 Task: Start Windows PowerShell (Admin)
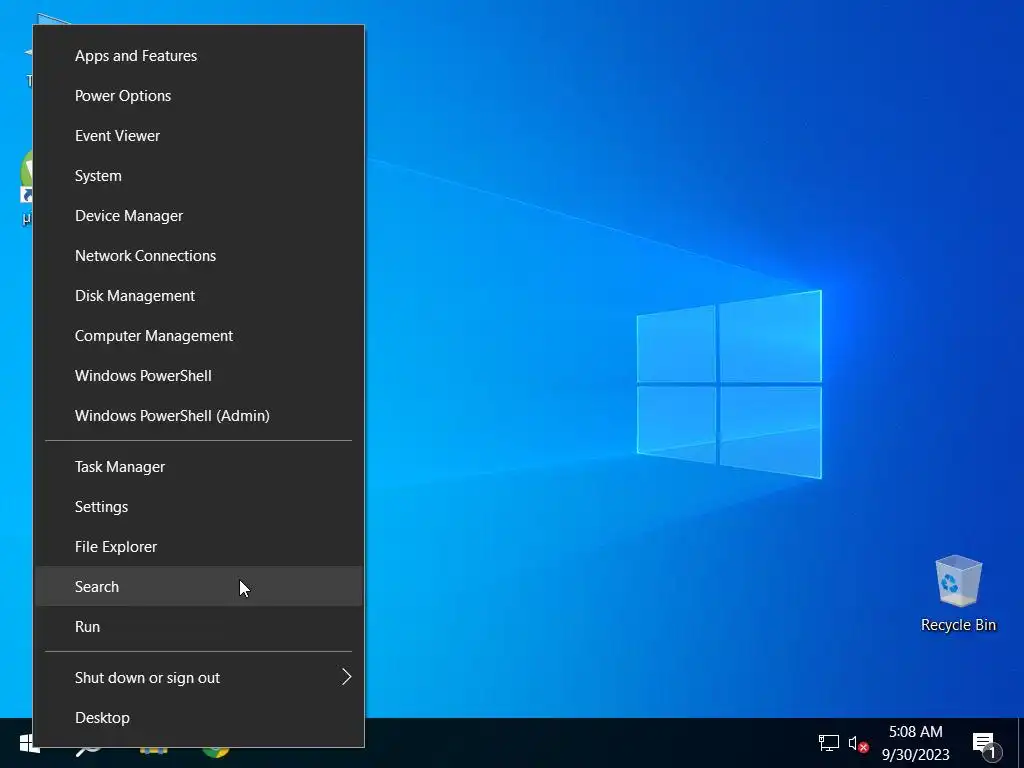(199, 416)
